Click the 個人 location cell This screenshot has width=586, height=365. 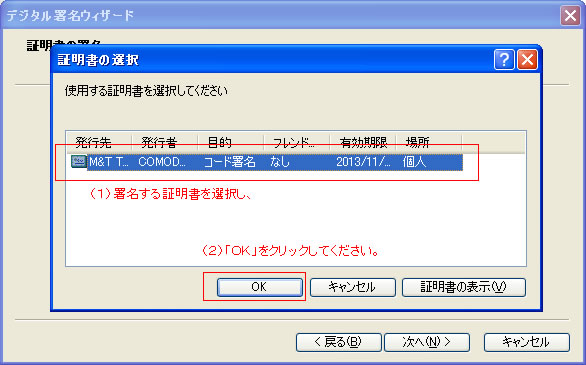pyautogui.click(x=414, y=162)
